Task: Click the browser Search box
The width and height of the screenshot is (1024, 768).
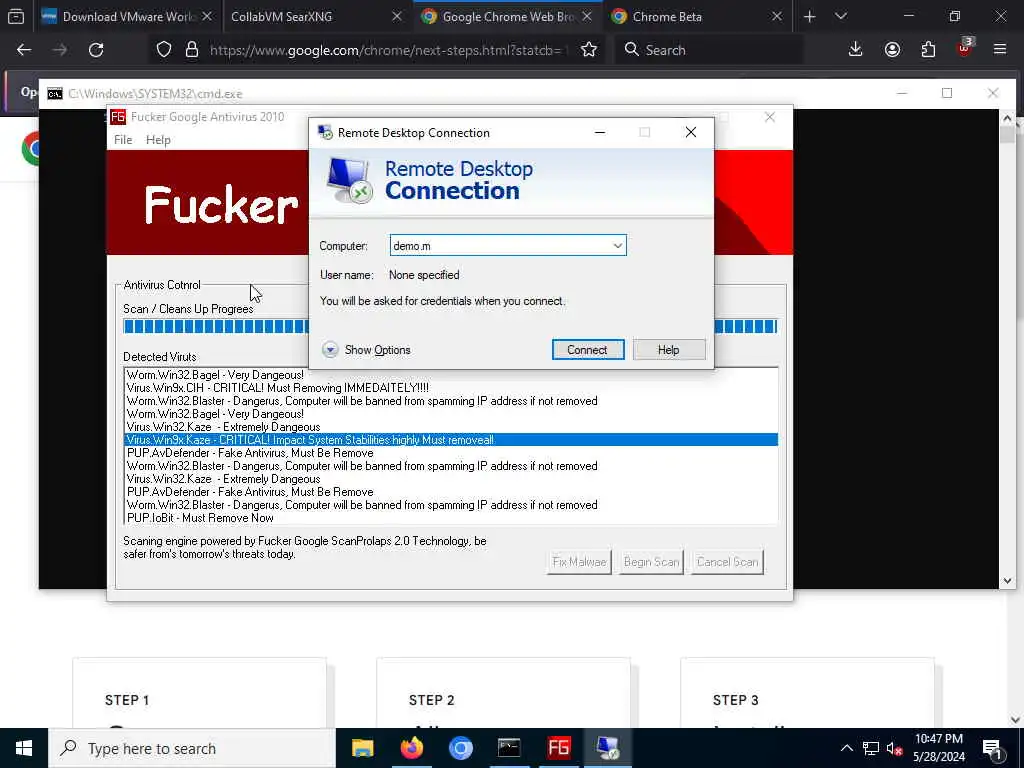Action: click(x=709, y=50)
